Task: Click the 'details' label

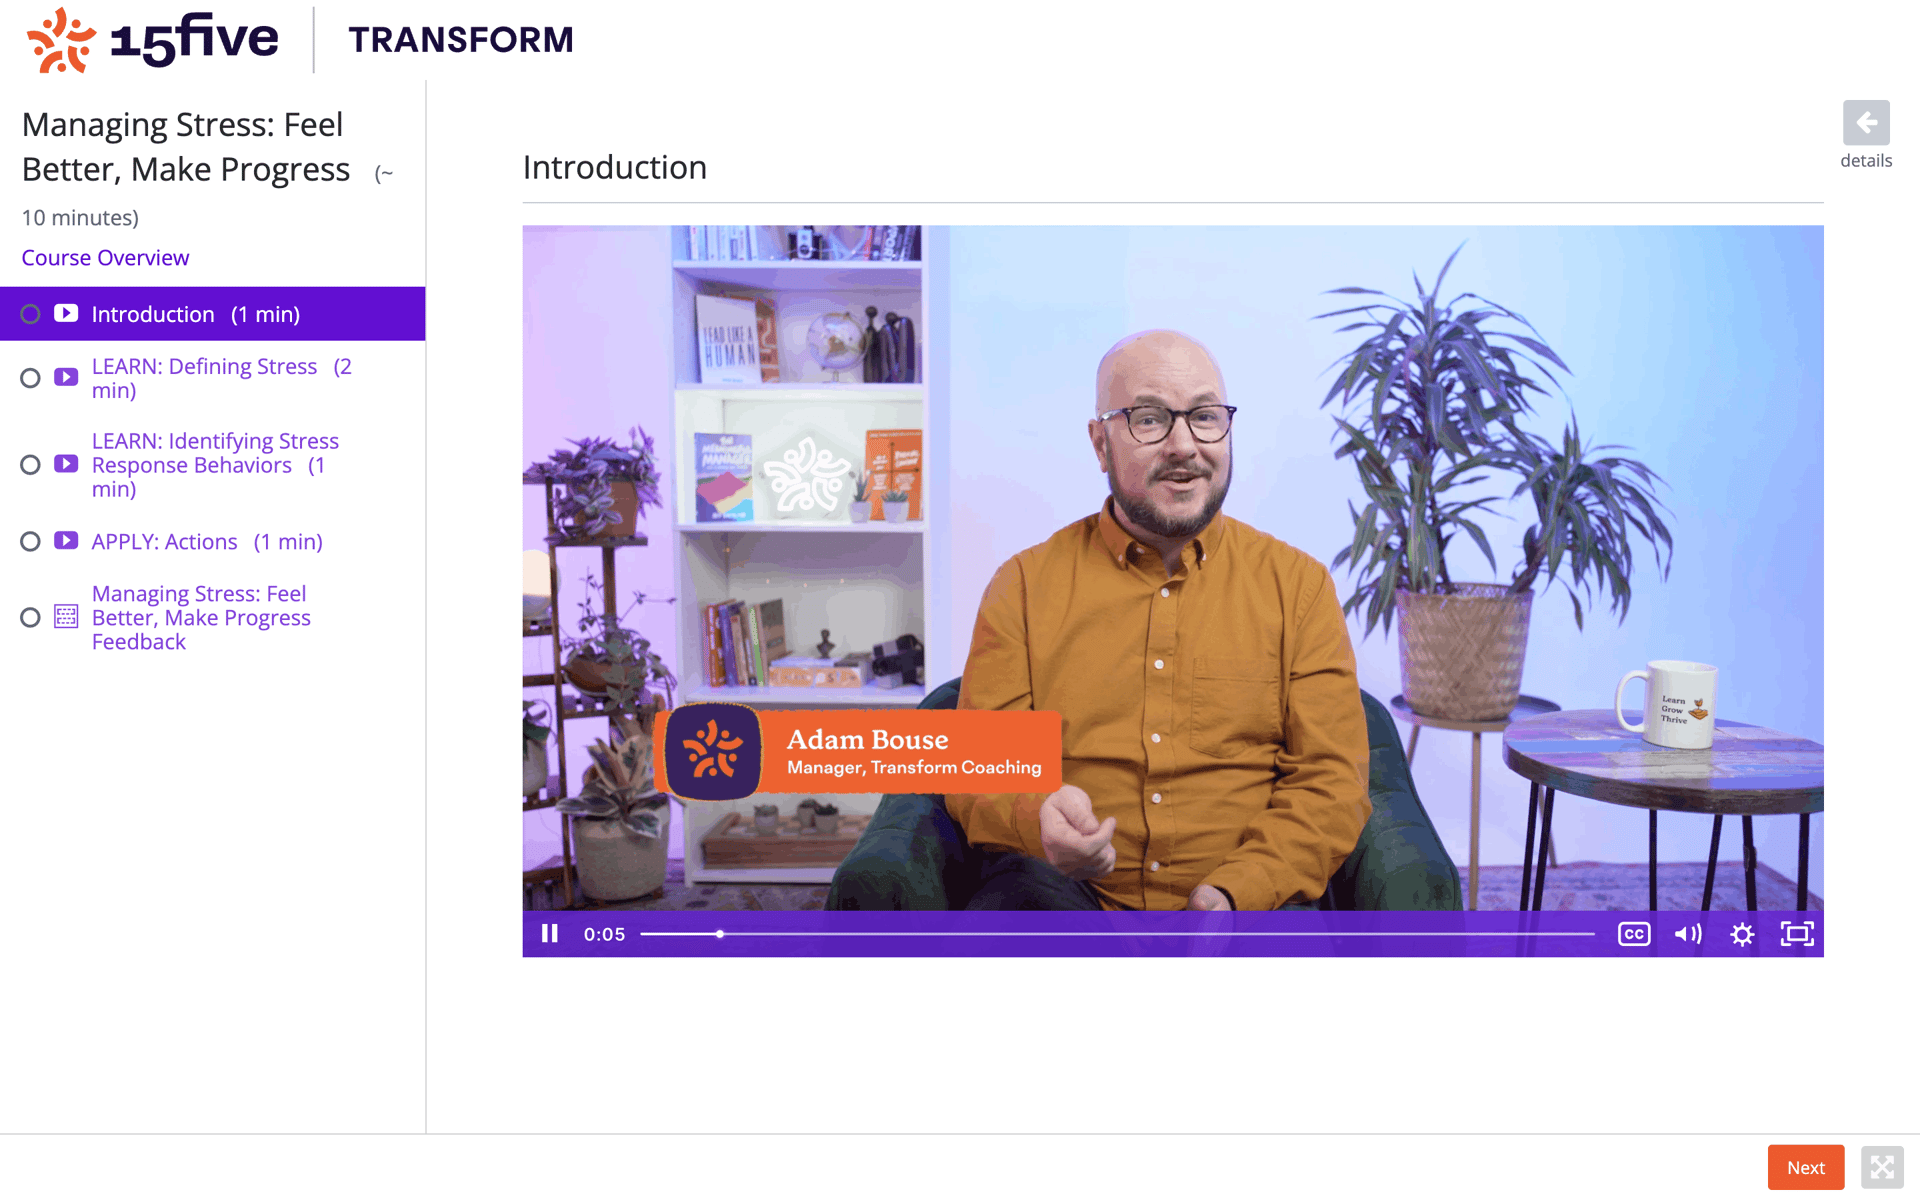Action: click(x=1866, y=161)
